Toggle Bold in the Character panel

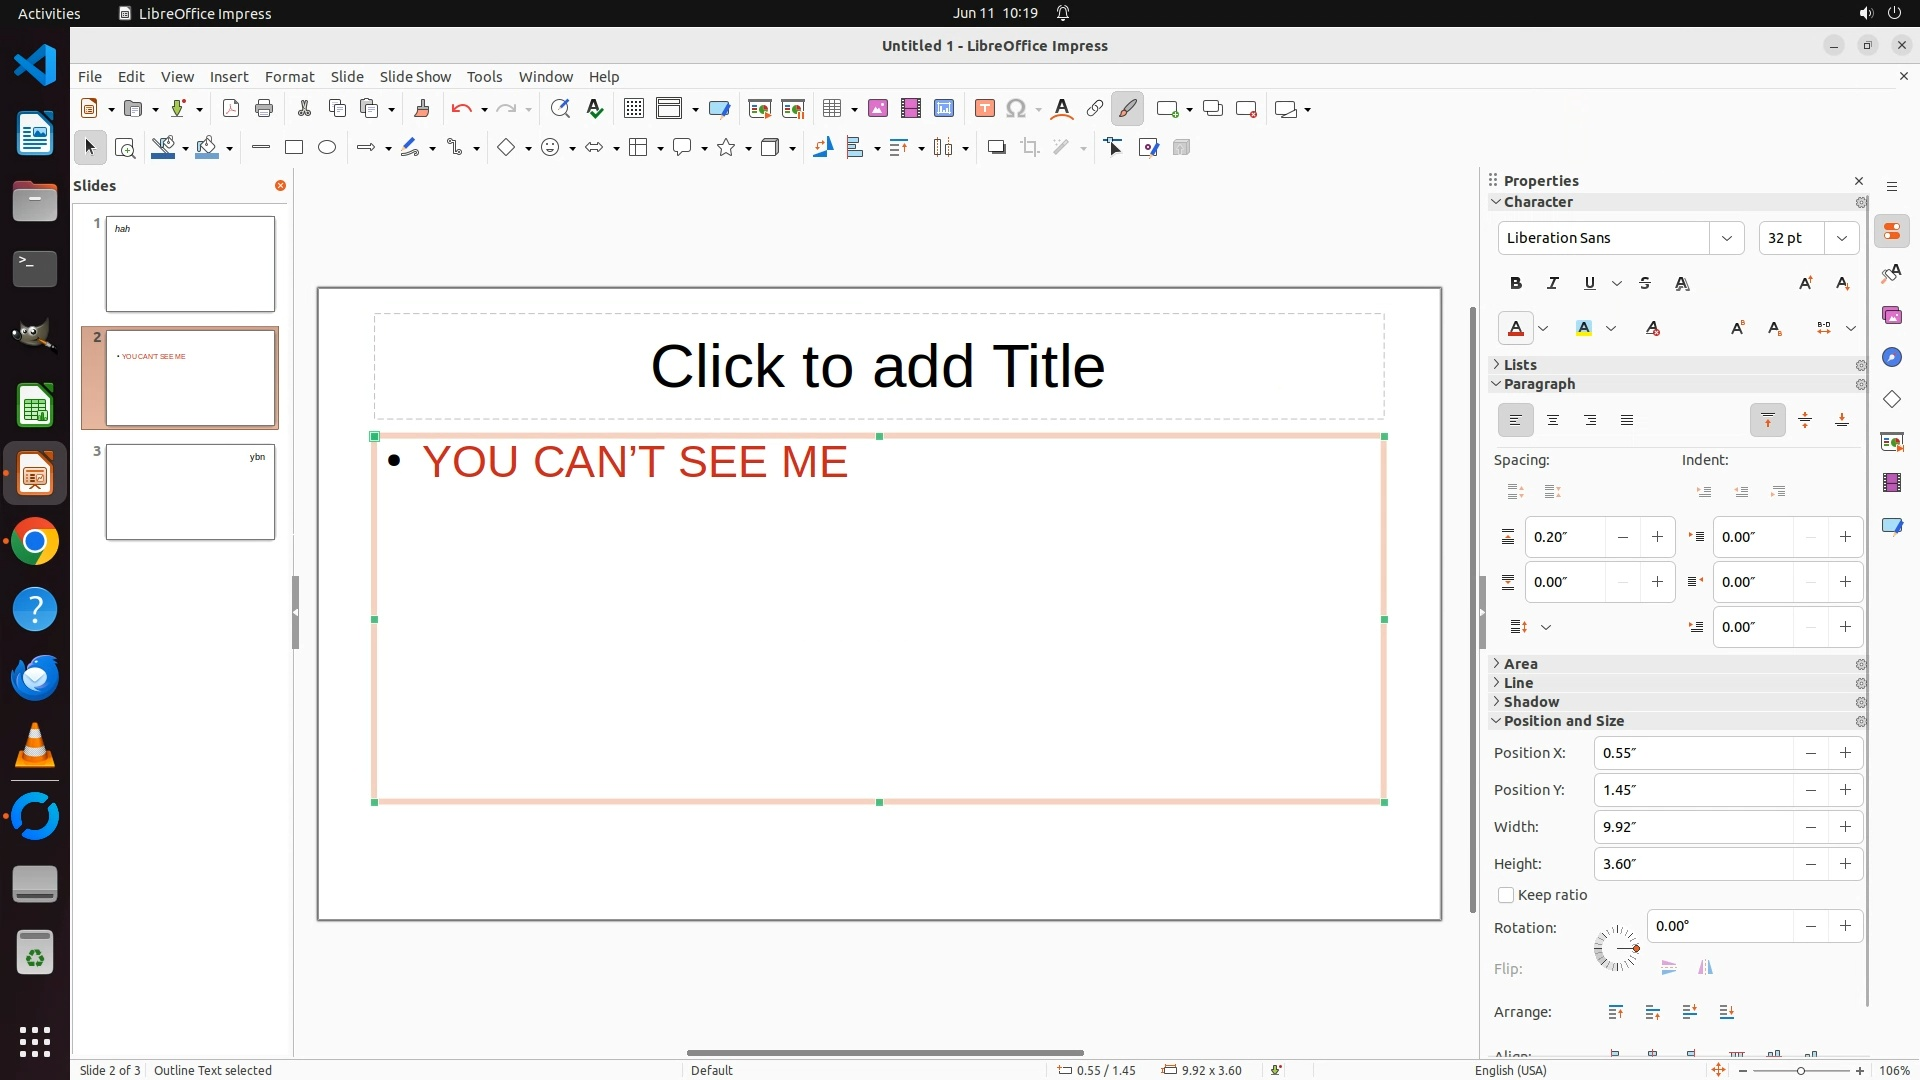tap(1516, 284)
